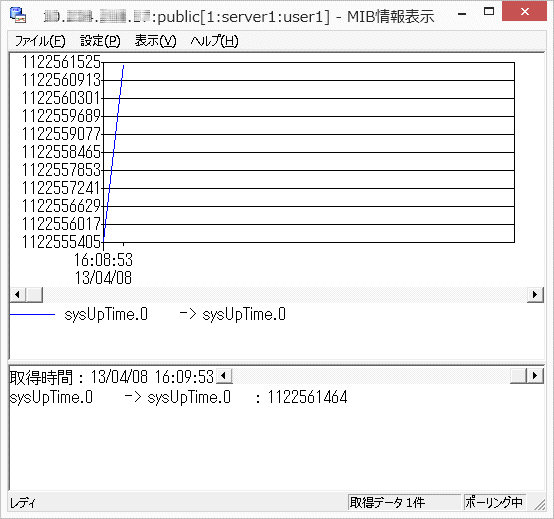Click the y-axis label 1122557241

[61, 188]
